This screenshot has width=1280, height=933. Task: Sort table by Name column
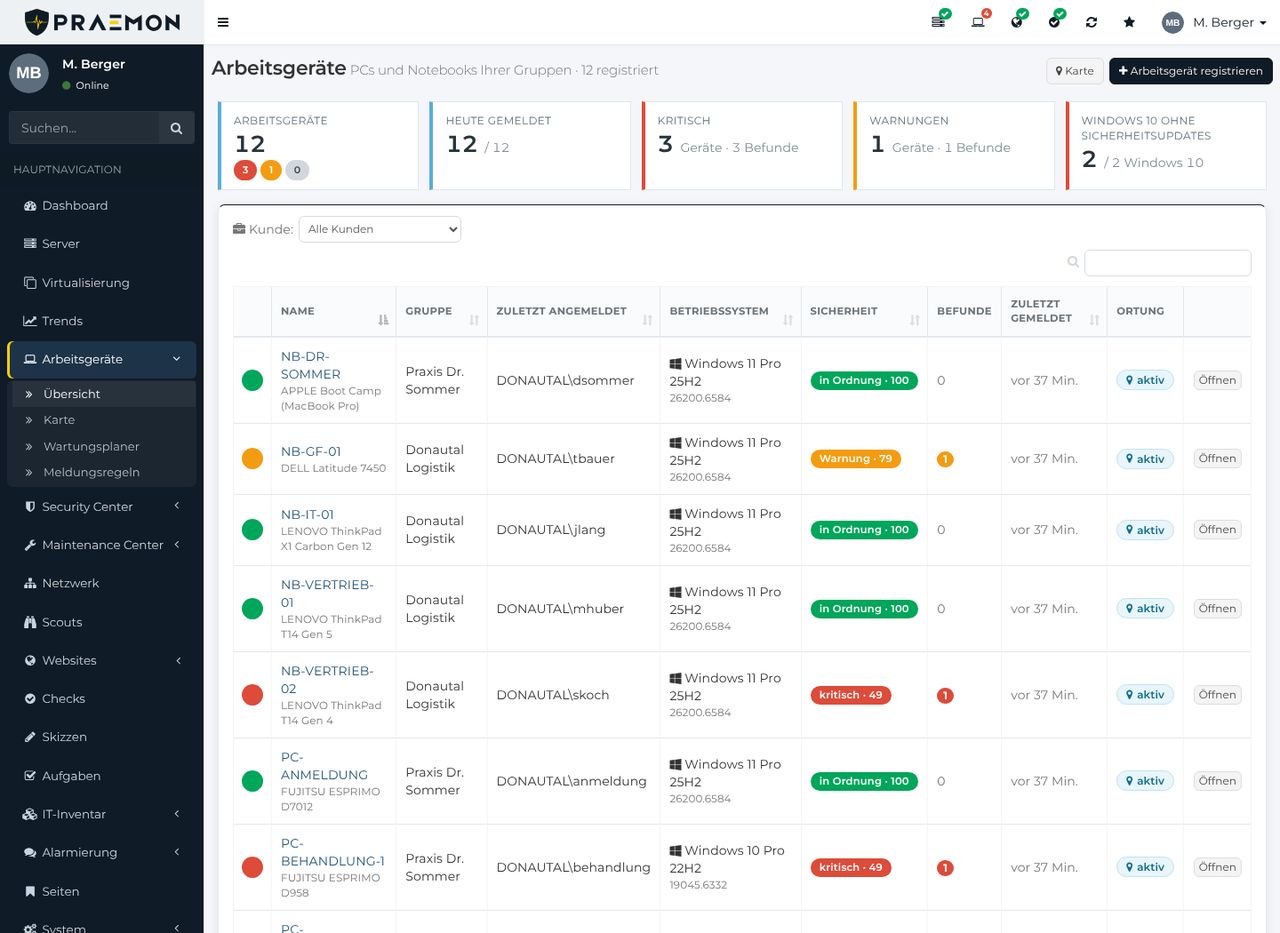click(333, 311)
